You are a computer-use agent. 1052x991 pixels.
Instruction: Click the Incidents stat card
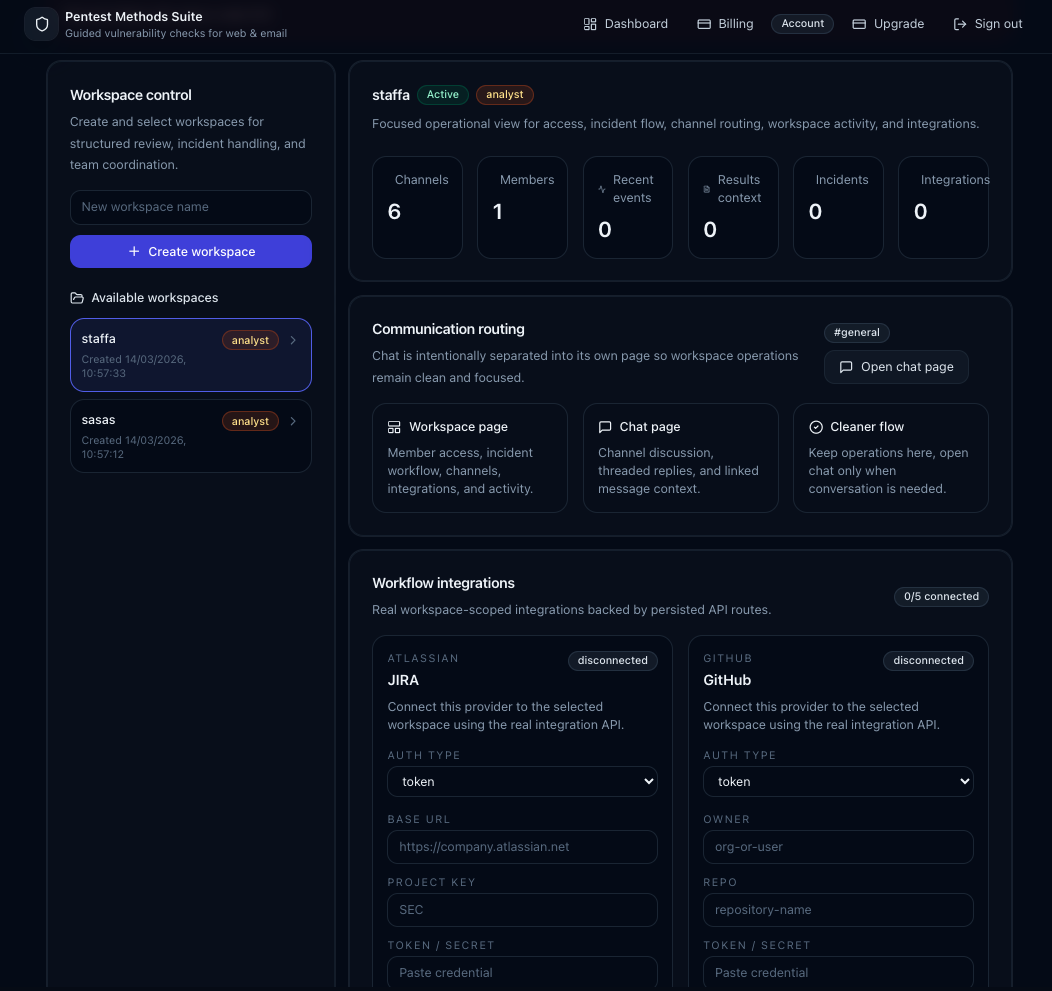[x=838, y=207]
